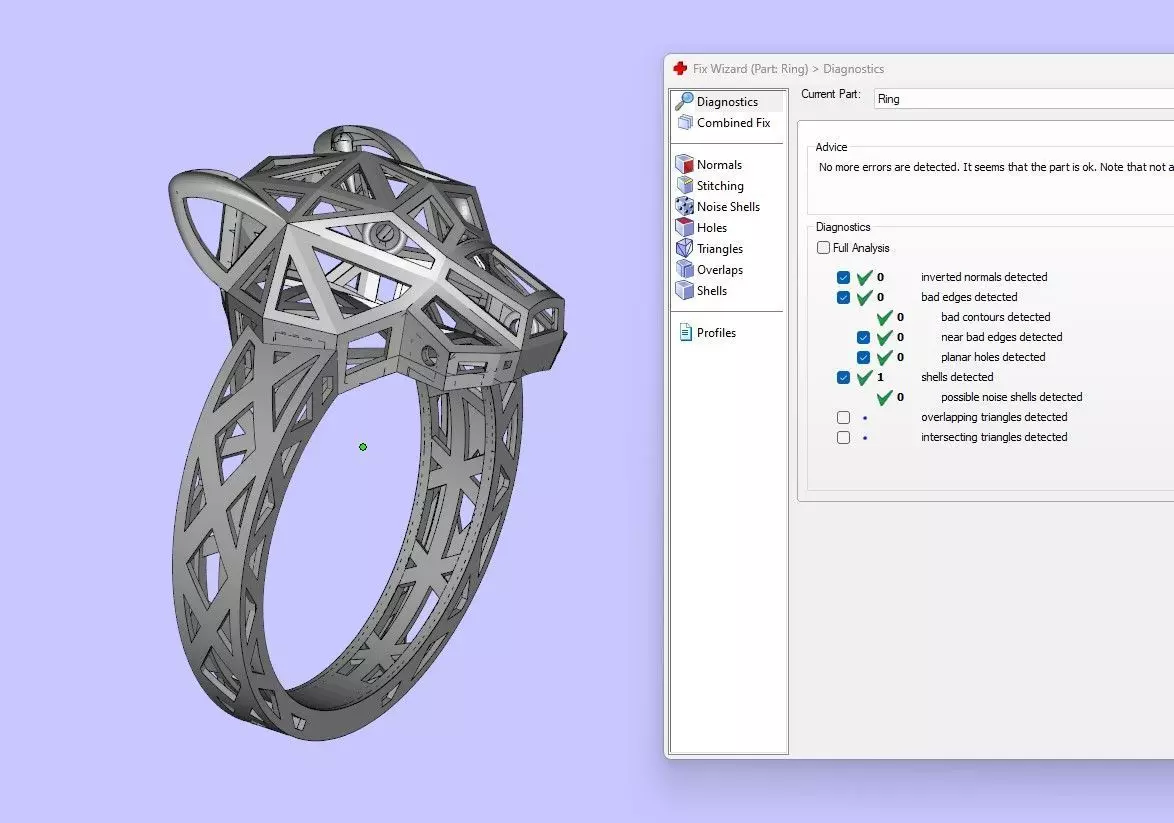Viewport: 1174px width, 823px height.
Task: Click the Current Part field showing Ring
Action: pos(1024,99)
